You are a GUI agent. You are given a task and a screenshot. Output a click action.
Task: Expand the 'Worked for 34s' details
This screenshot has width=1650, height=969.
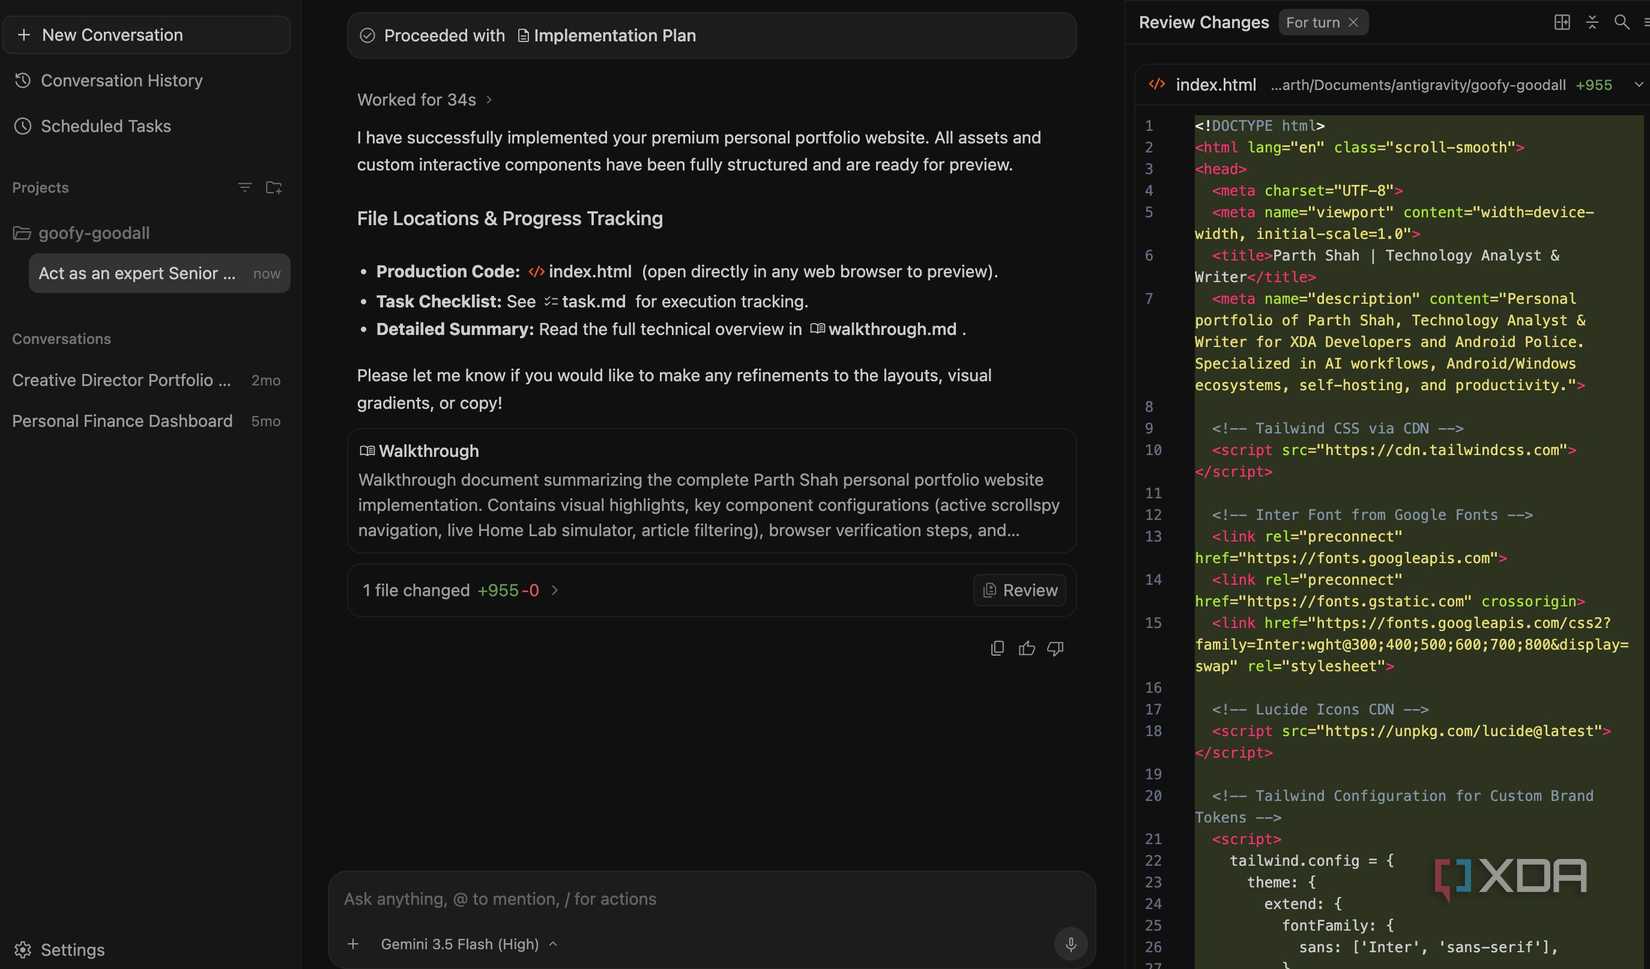click(425, 100)
